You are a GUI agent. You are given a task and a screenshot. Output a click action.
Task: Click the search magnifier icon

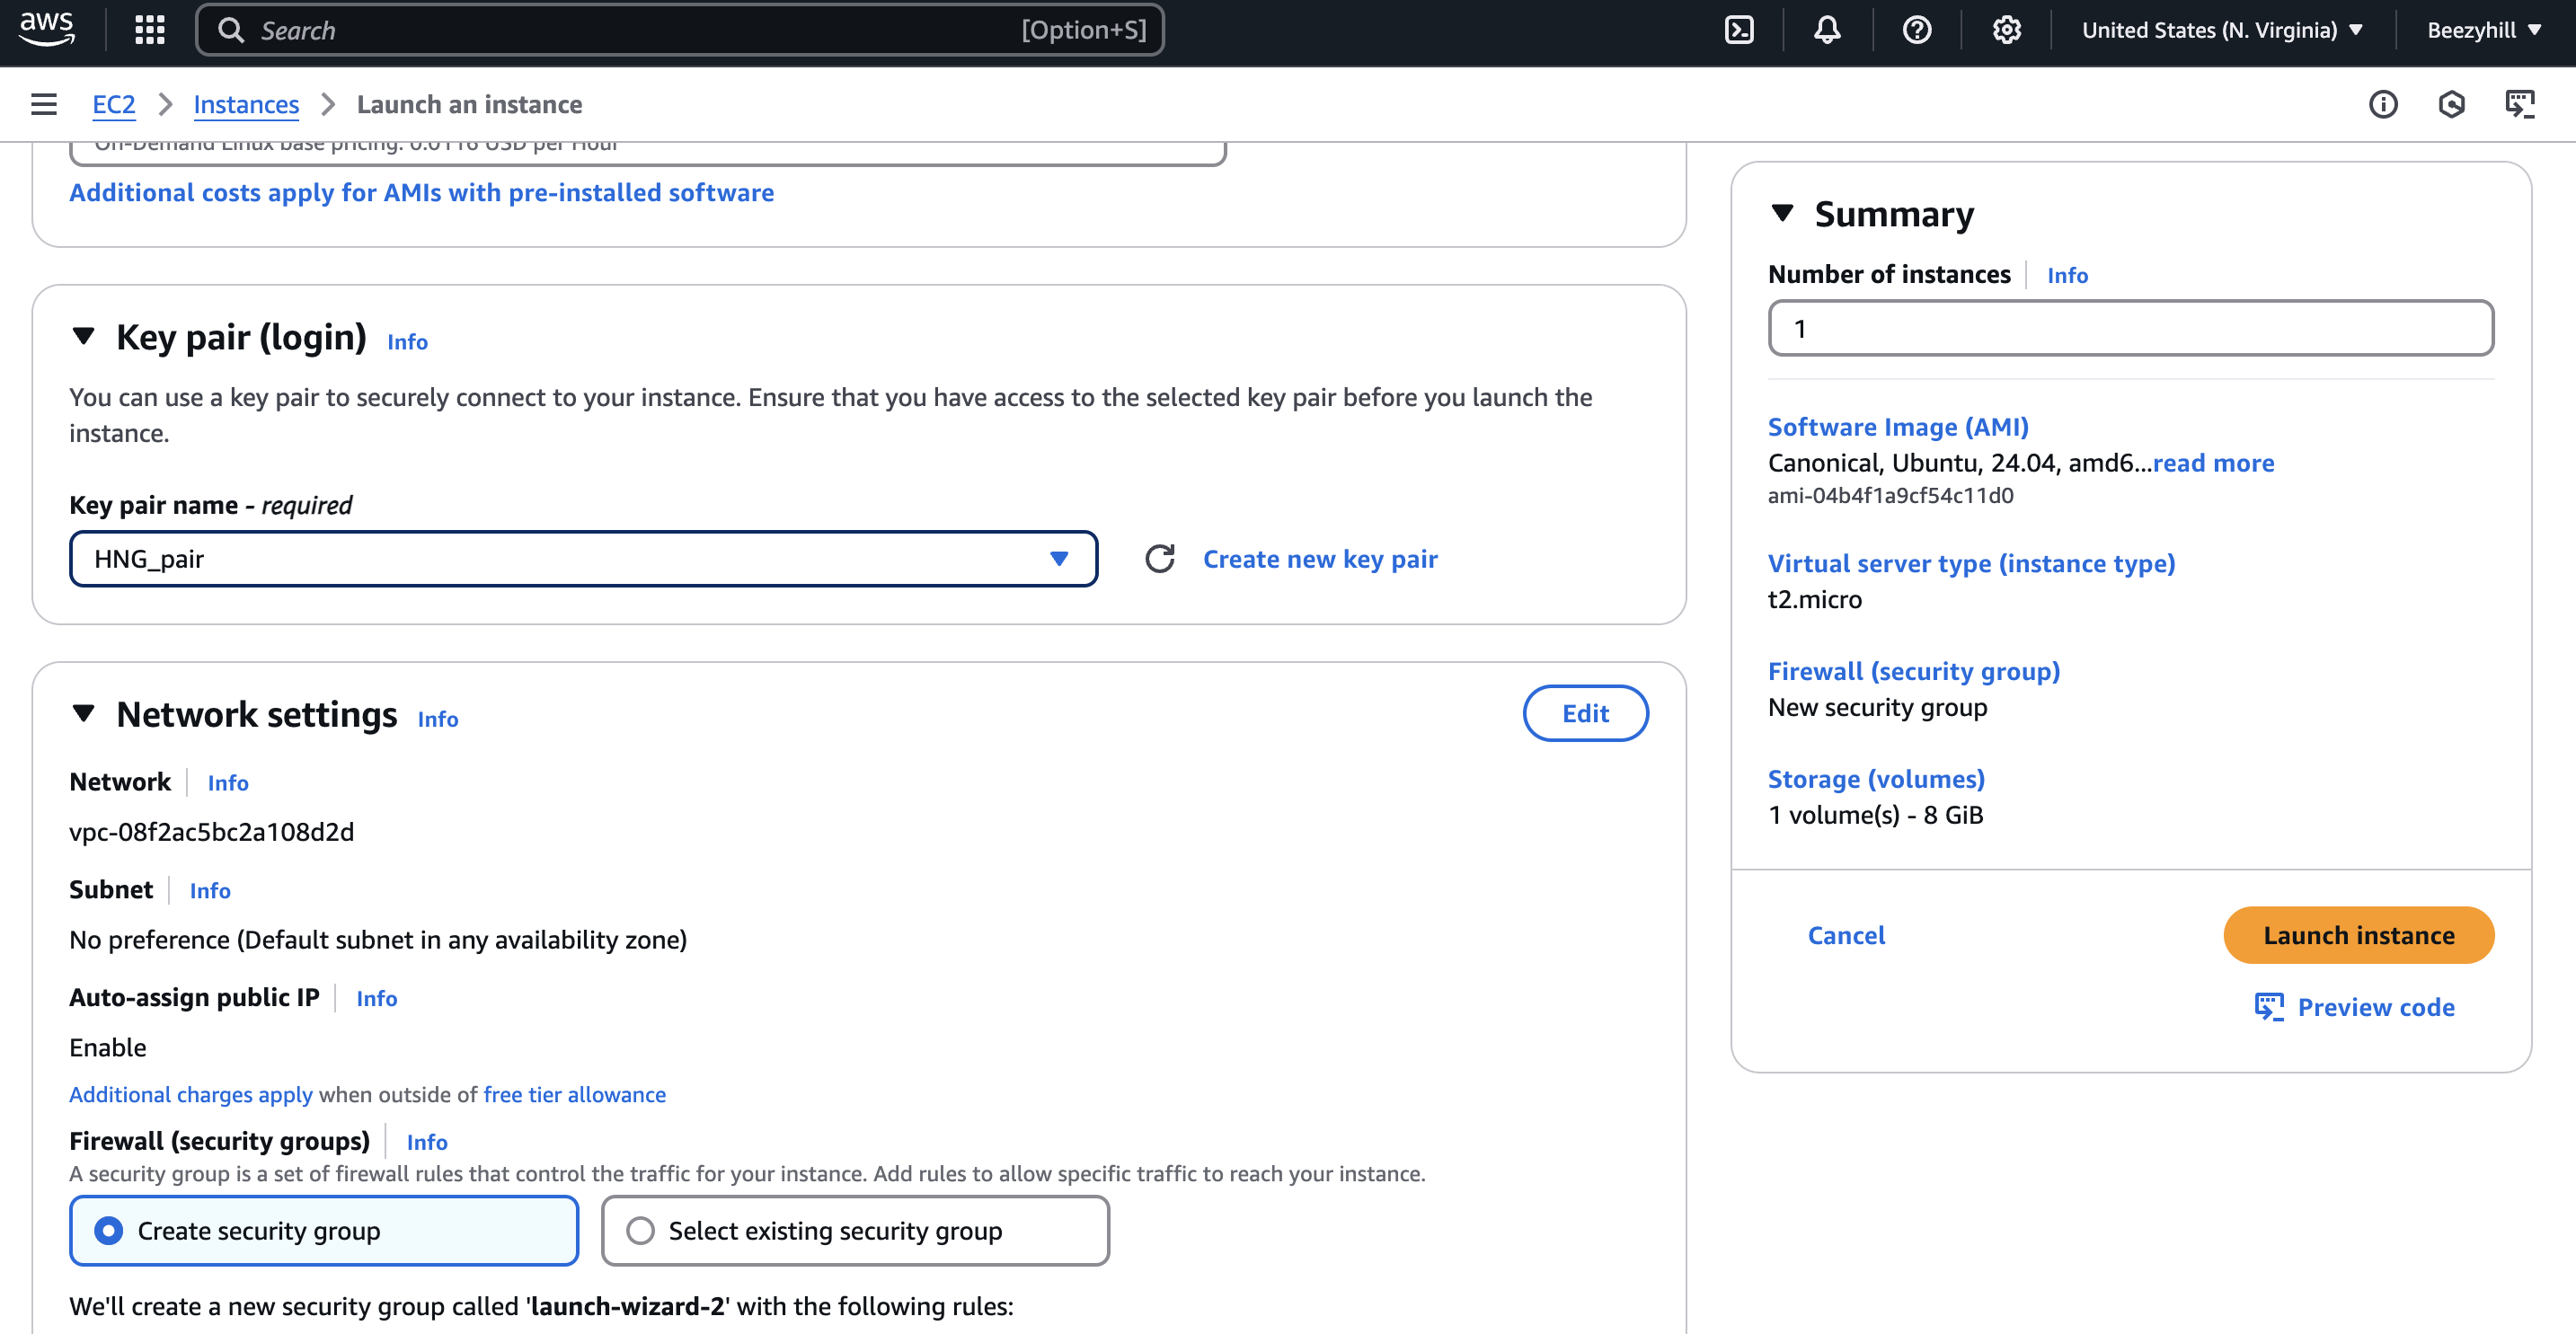pyautogui.click(x=231, y=30)
